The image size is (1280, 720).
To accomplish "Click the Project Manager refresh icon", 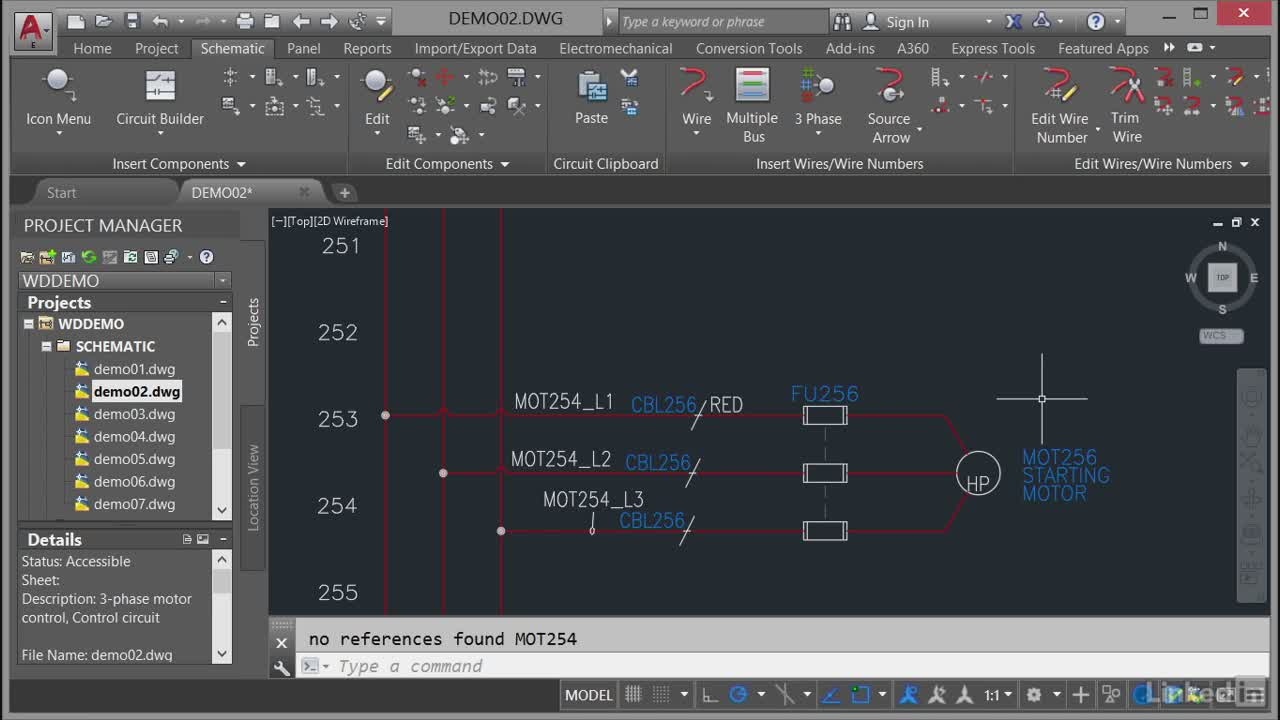I will tap(89, 257).
